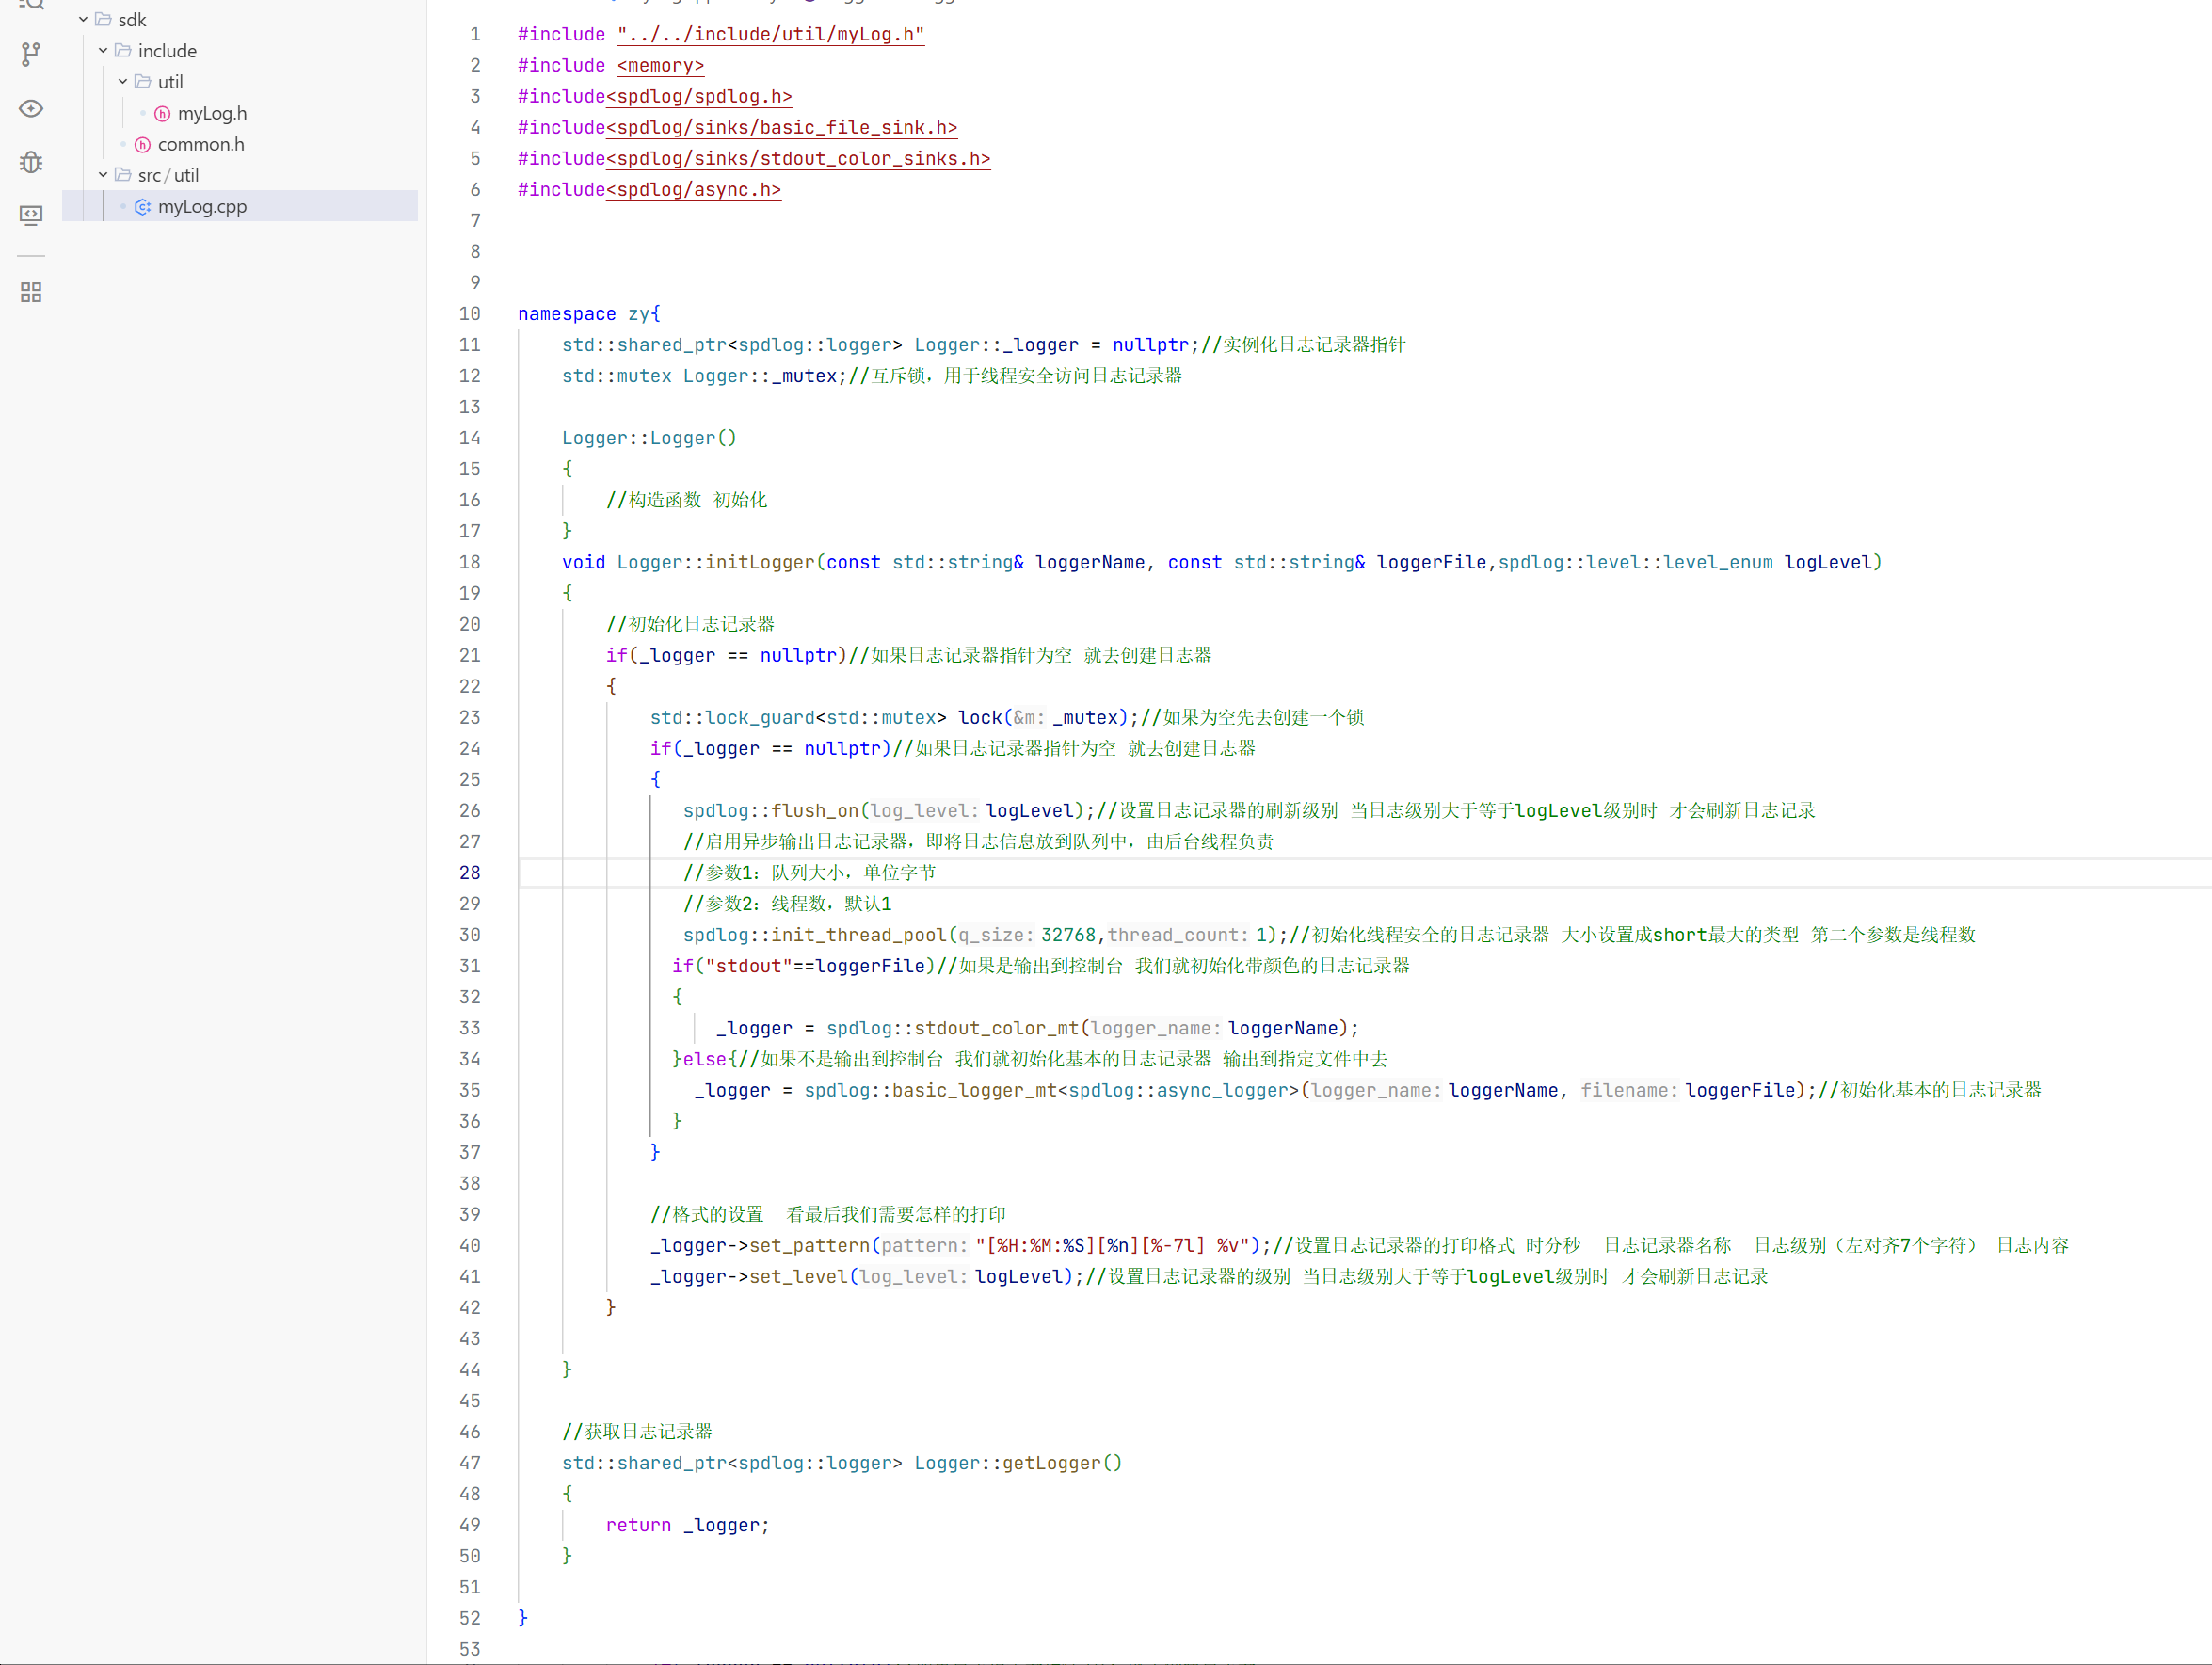
Task: Open common.h in the file tree
Action: click(x=200, y=145)
